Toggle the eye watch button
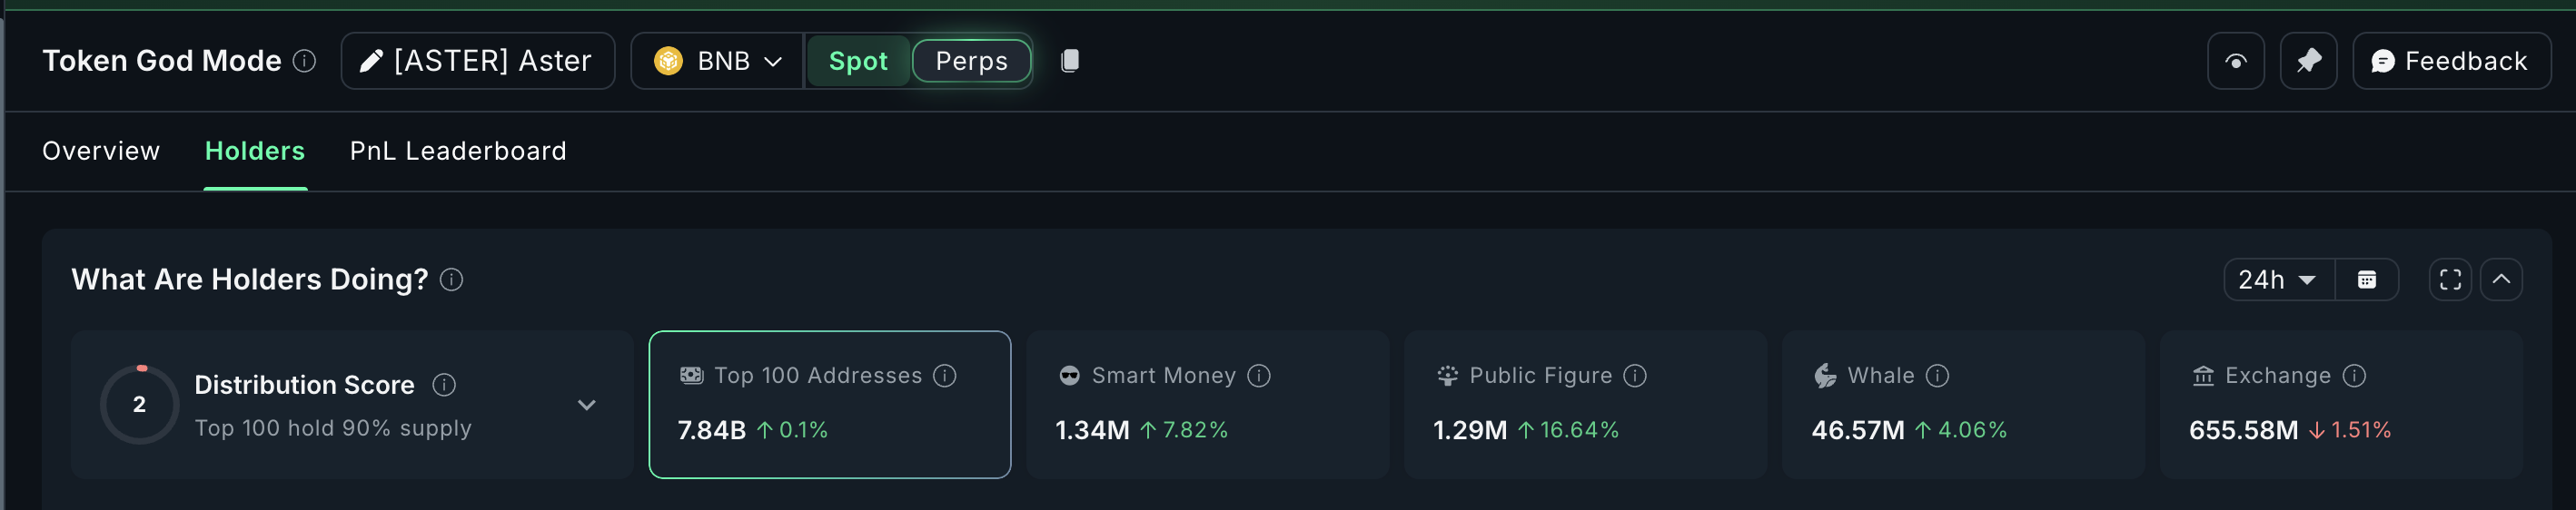This screenshot has height=510, width=2576. click(2235, 61)
